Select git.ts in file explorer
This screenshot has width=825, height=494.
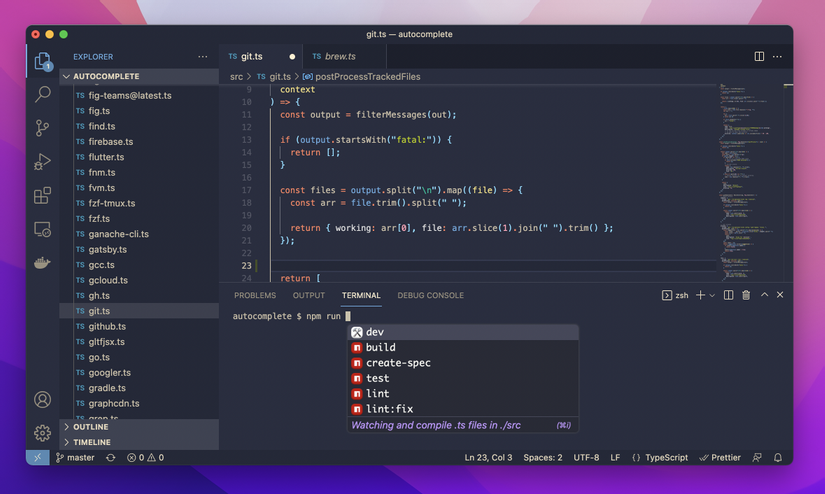click(139, 311)
